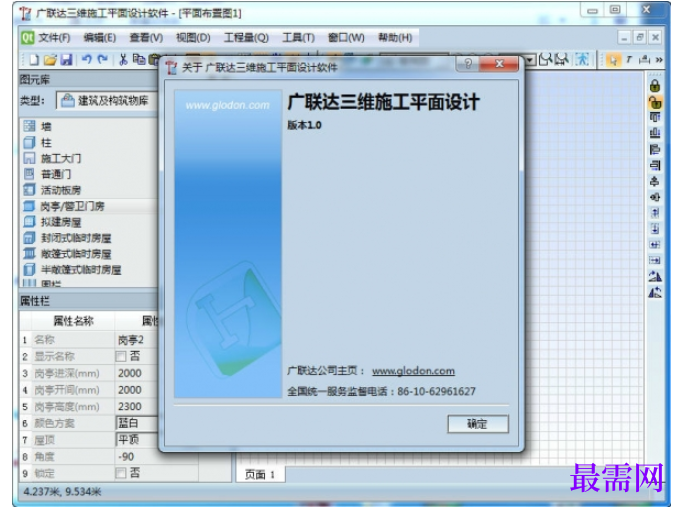Click the 名称 value 岗亭2
682x509 pixels.
tap(131, 340)
